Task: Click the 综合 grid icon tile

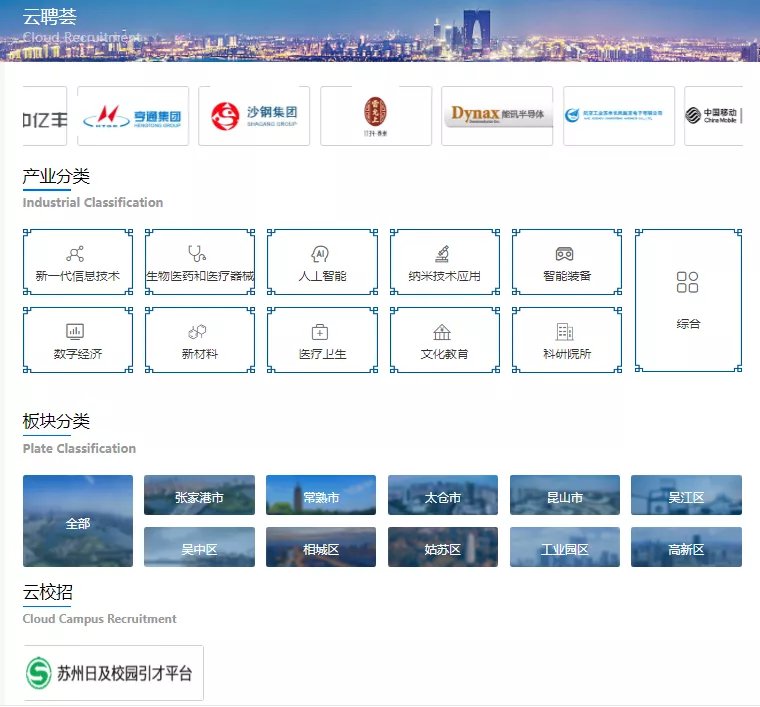Action: (688, 300)
